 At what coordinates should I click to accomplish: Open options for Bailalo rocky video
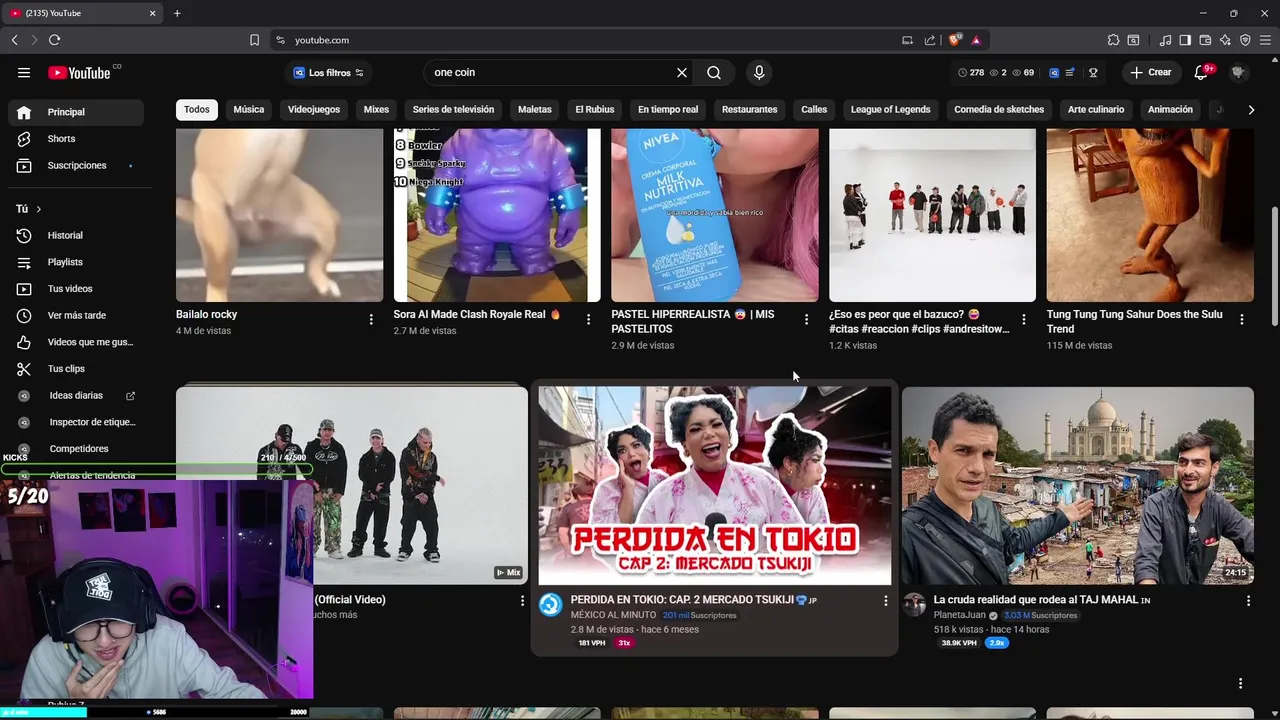click(x=371, y=319)
